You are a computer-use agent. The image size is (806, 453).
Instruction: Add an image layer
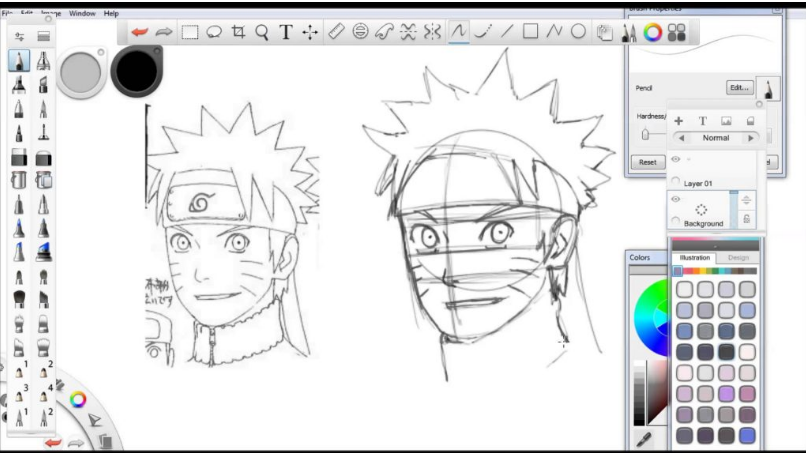726,121
